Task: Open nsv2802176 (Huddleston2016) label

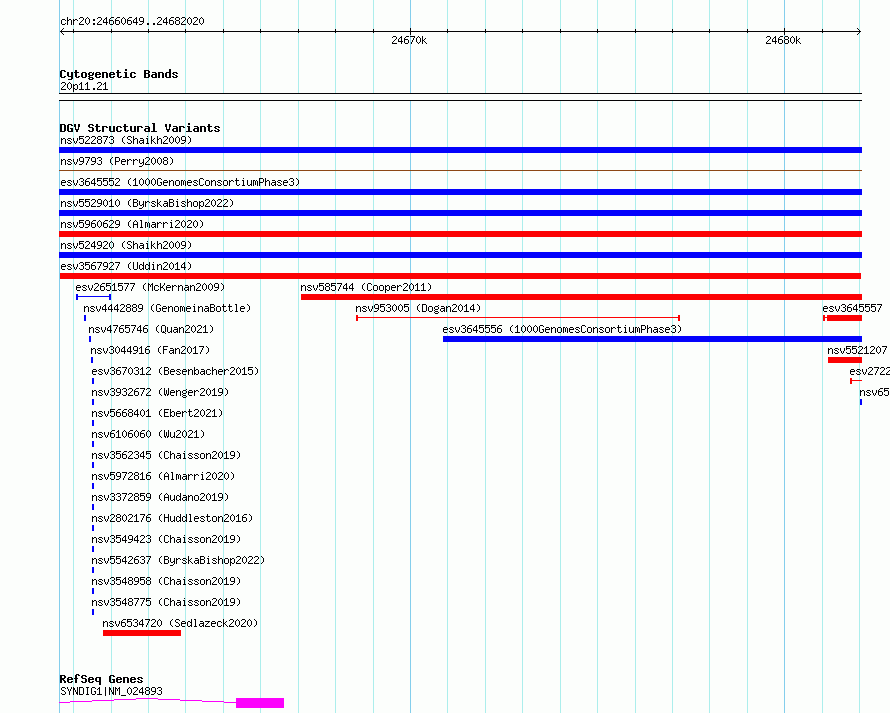Action: click(x=173, y=518)
